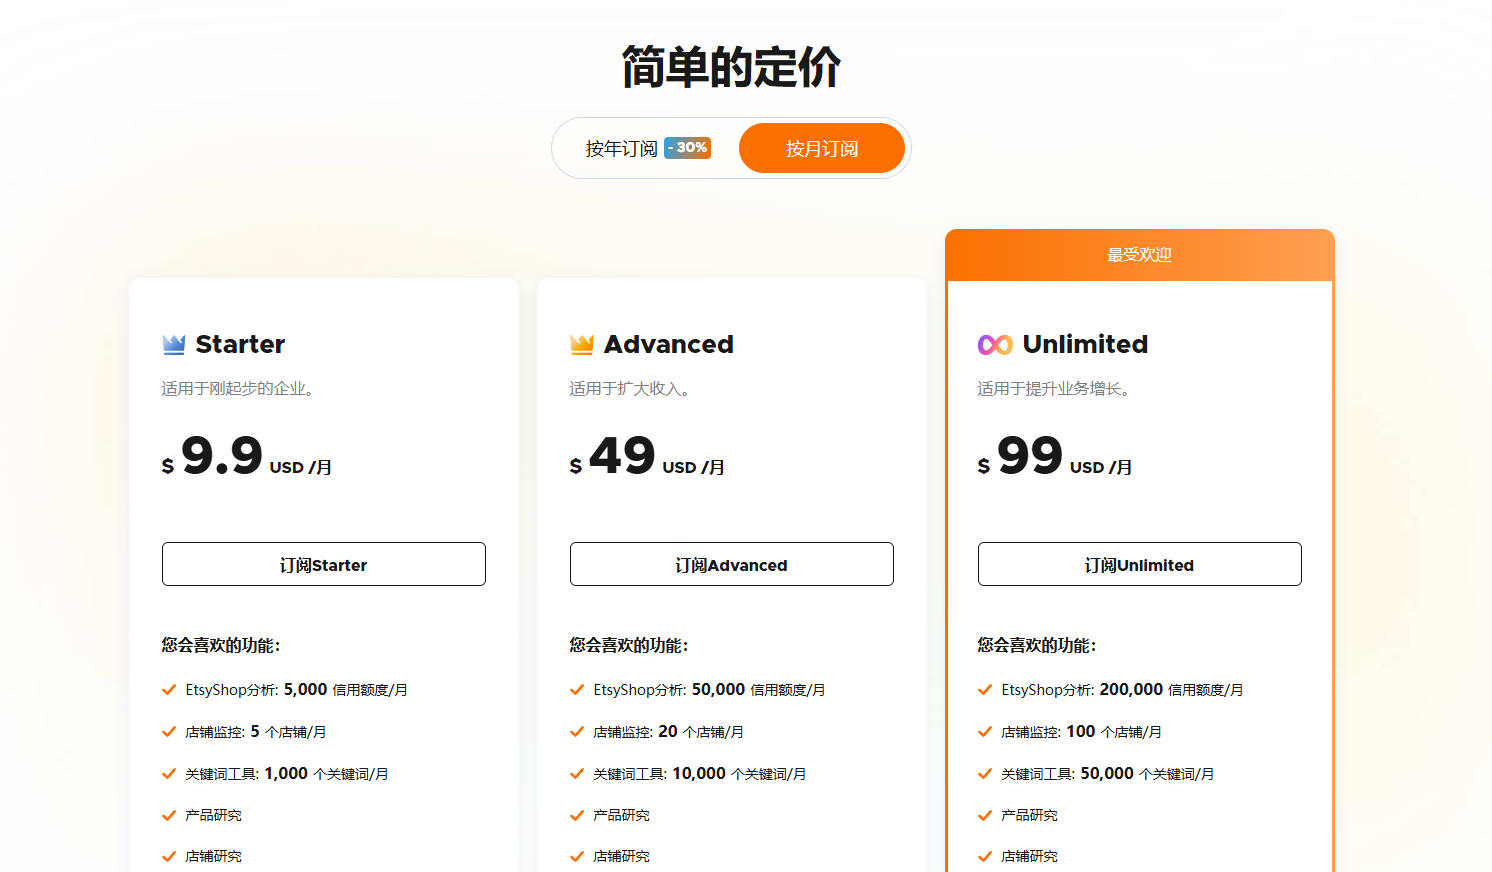Click 店铺研究 text in Unlimited card
Viewport: 1492px width, 872px height.
tap(1029, 857)
